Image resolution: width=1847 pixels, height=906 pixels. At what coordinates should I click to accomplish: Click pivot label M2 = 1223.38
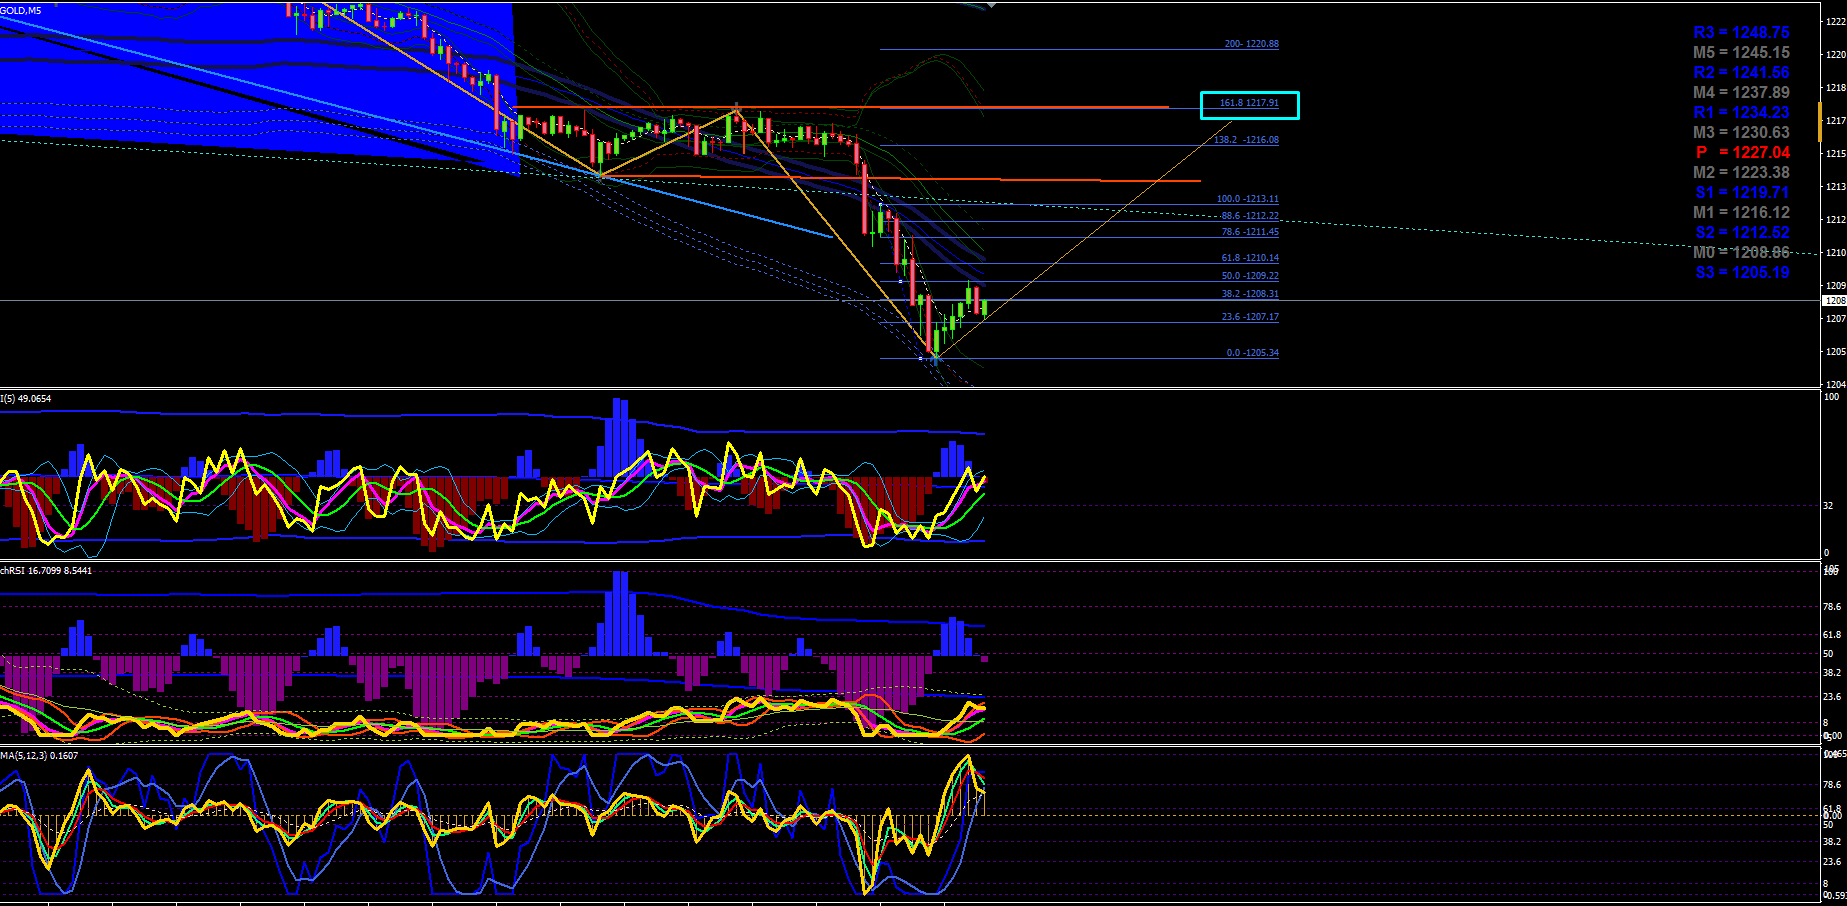(x=1741, y=172)
